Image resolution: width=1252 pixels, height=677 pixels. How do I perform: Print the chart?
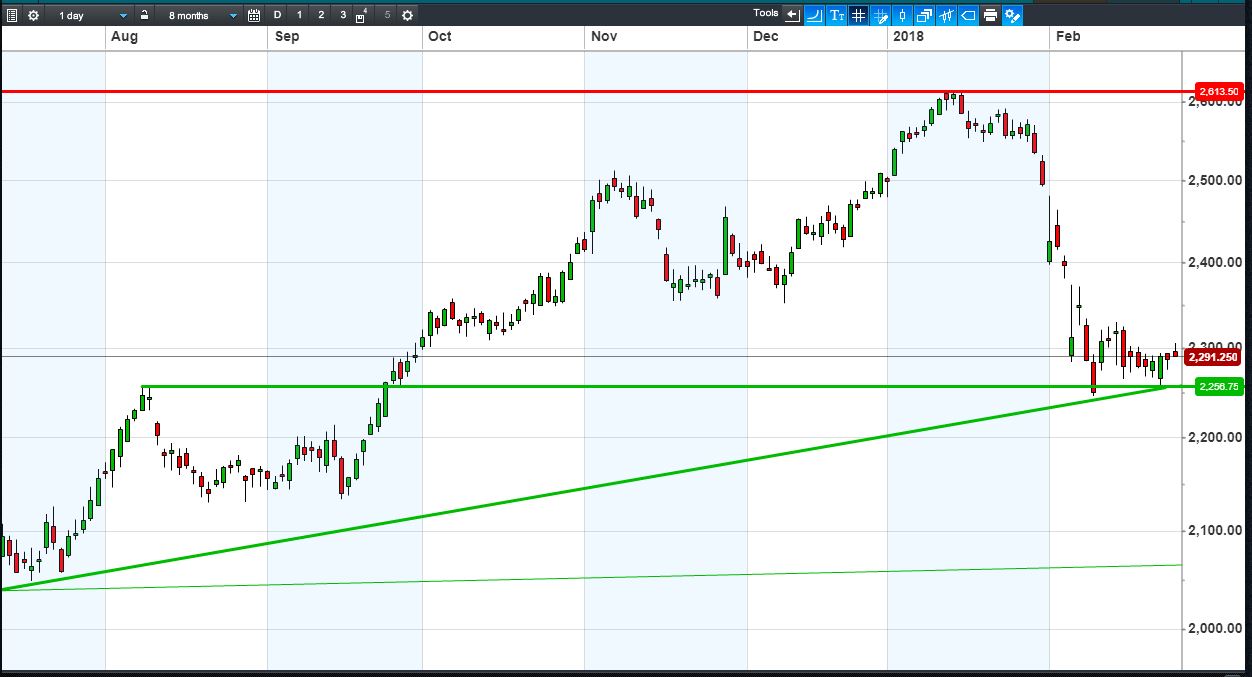point(990,15)
